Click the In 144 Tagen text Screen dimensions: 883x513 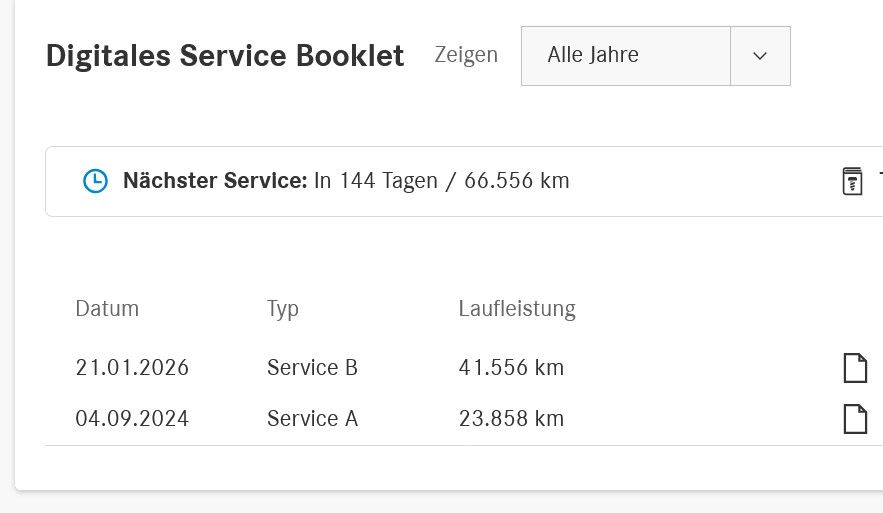coord(376,181)
